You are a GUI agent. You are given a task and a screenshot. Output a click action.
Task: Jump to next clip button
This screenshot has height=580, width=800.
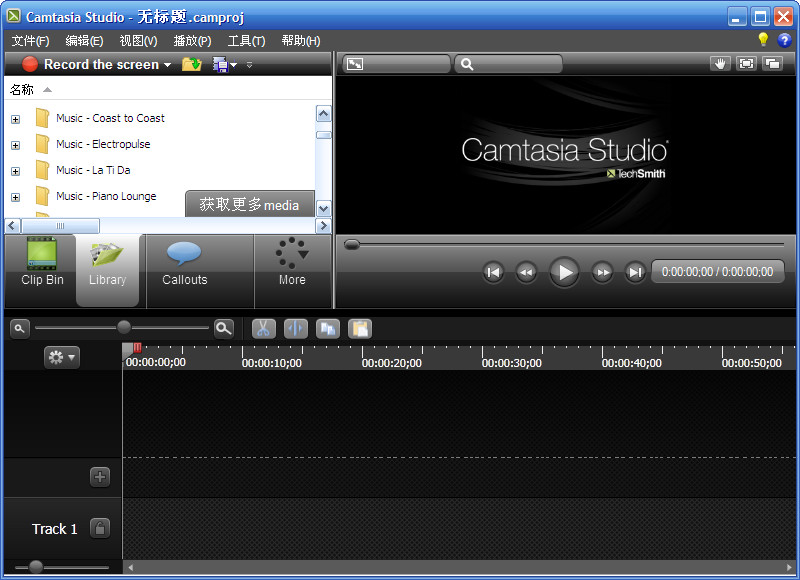pyautogui.click(x=635, y=272)
